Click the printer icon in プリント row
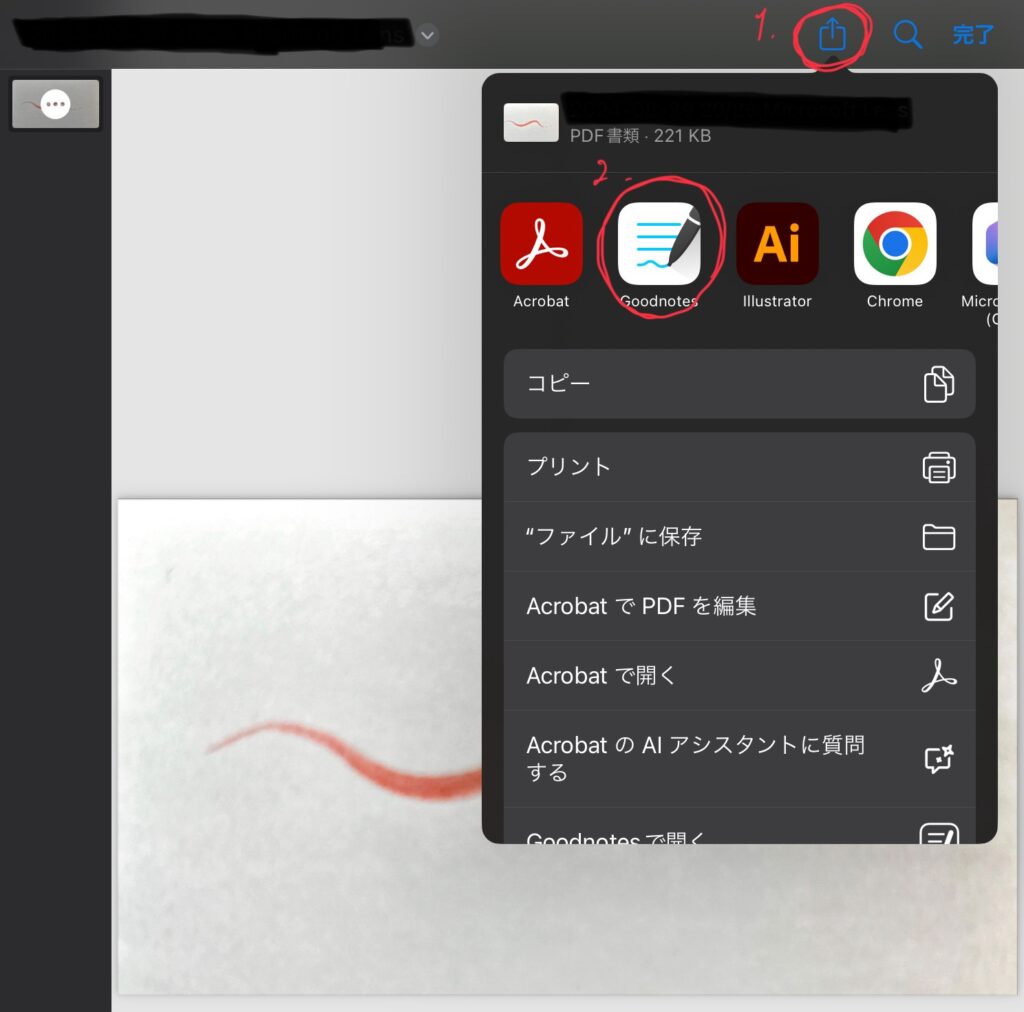 [x=938, y=467]
